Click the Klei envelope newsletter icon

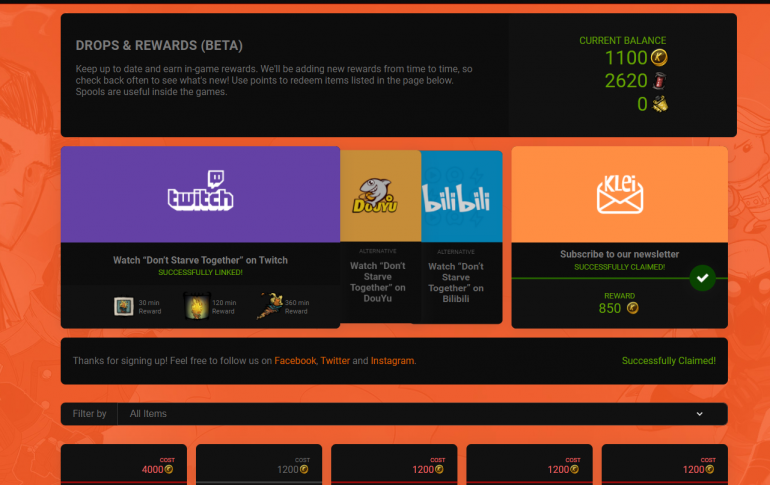[x=620, y=194]
